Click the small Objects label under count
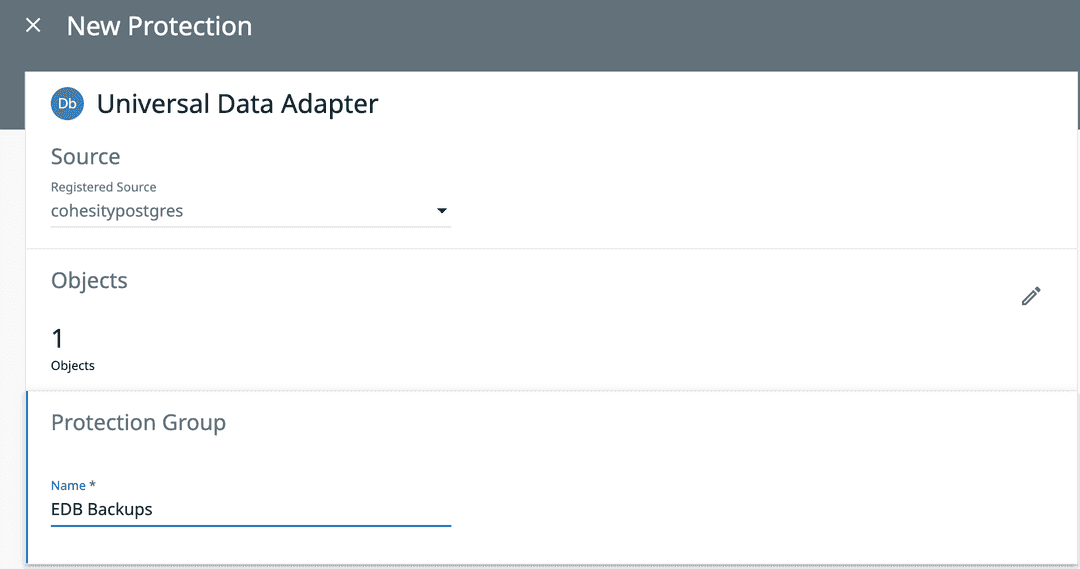The height and width of the screenshot is (569, 1080). coord(73,366)
